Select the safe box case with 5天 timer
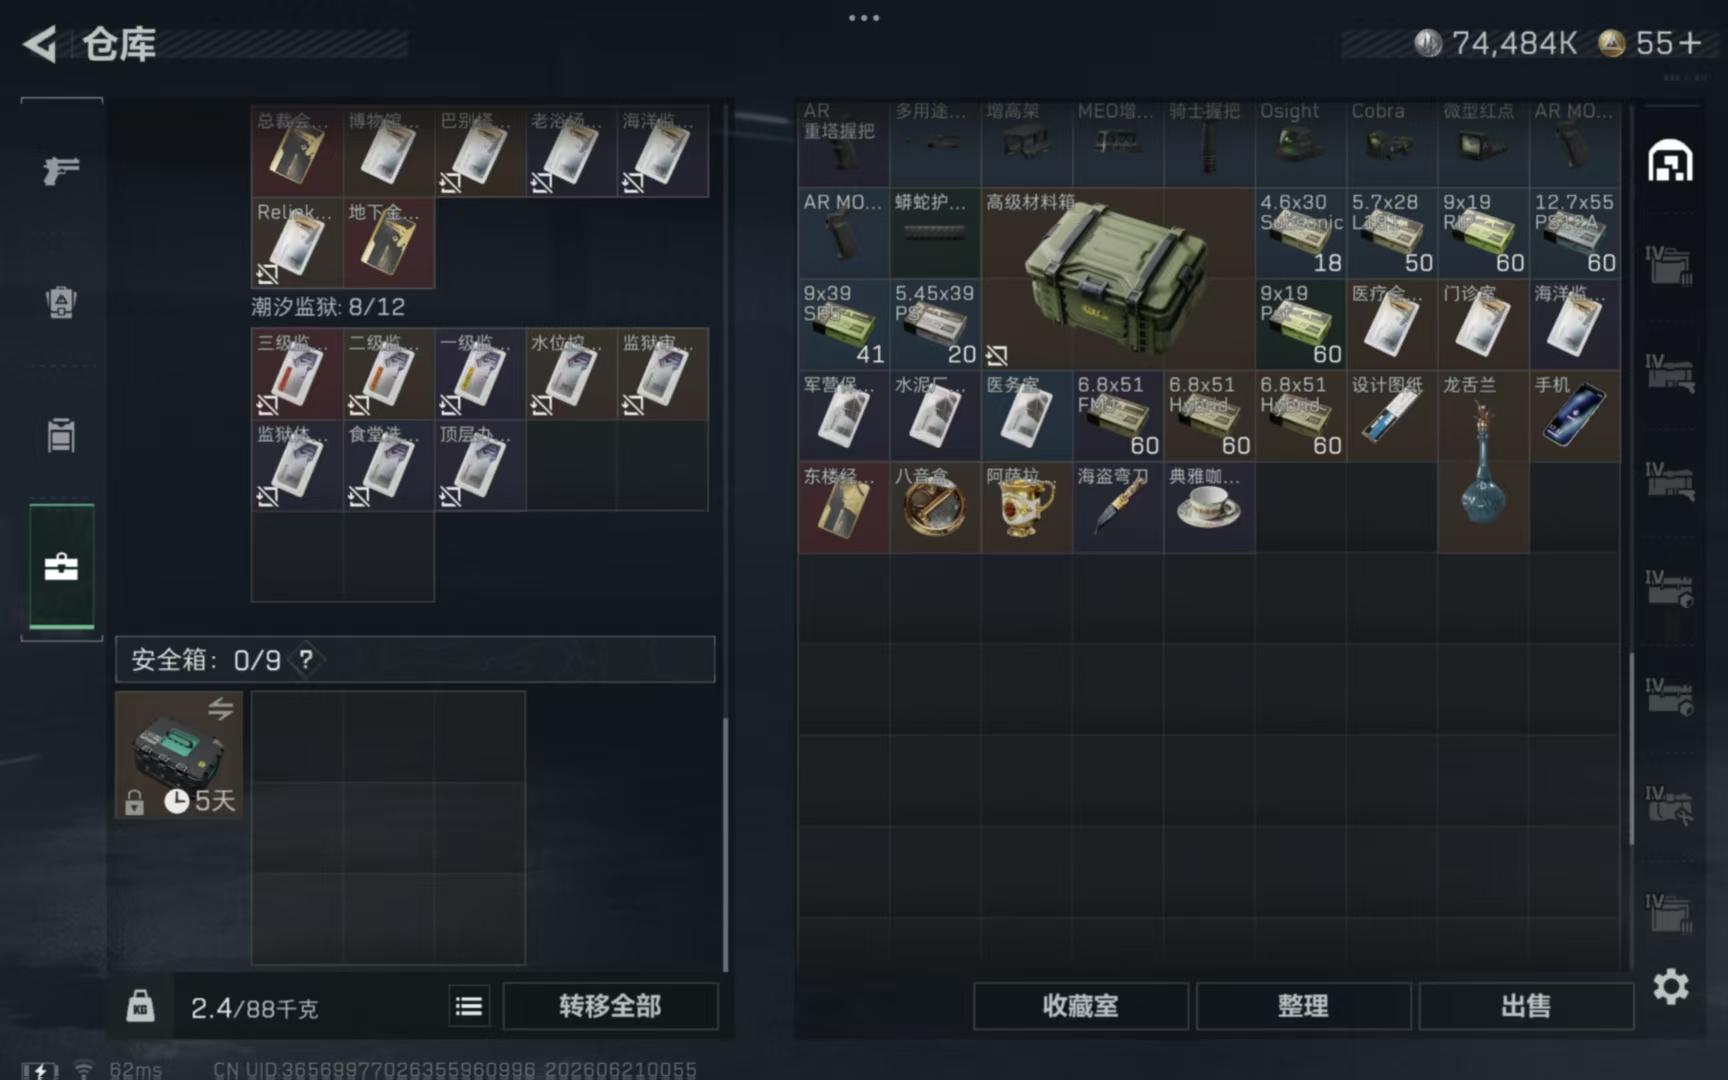 (x=179, y=755)
